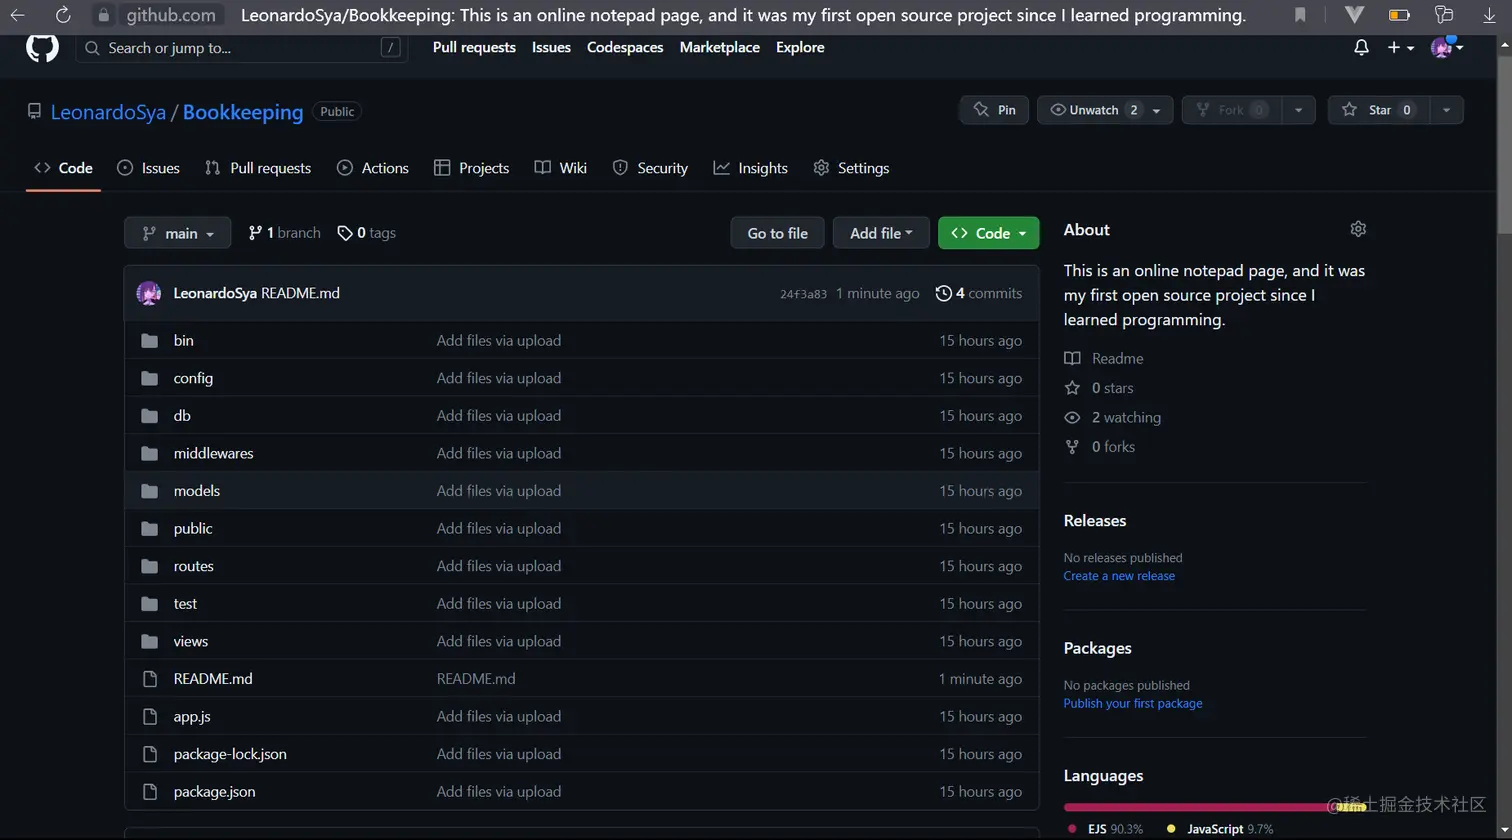
Task: Open the 1 branch link
Action: (x=284, y=233)
